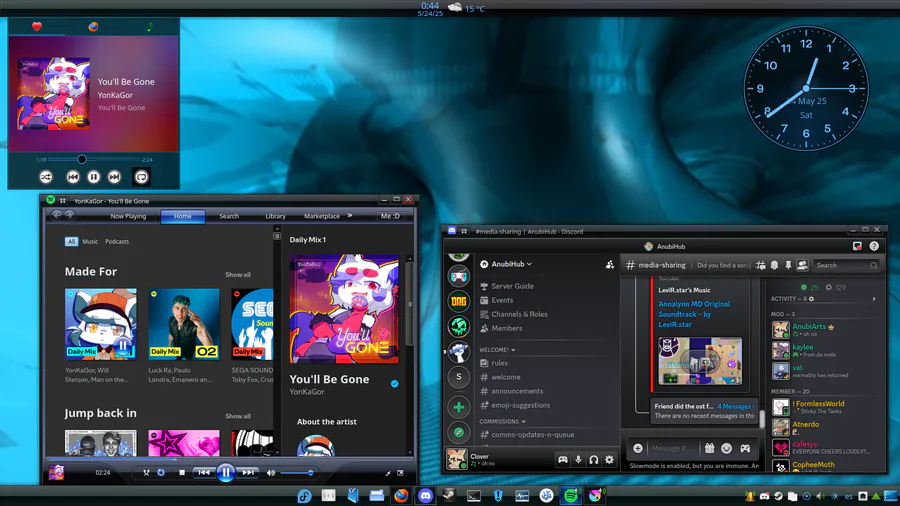900x506 pixels.
Task: Toggle repeat in Spotify player bar
Action: click(161, 473)
